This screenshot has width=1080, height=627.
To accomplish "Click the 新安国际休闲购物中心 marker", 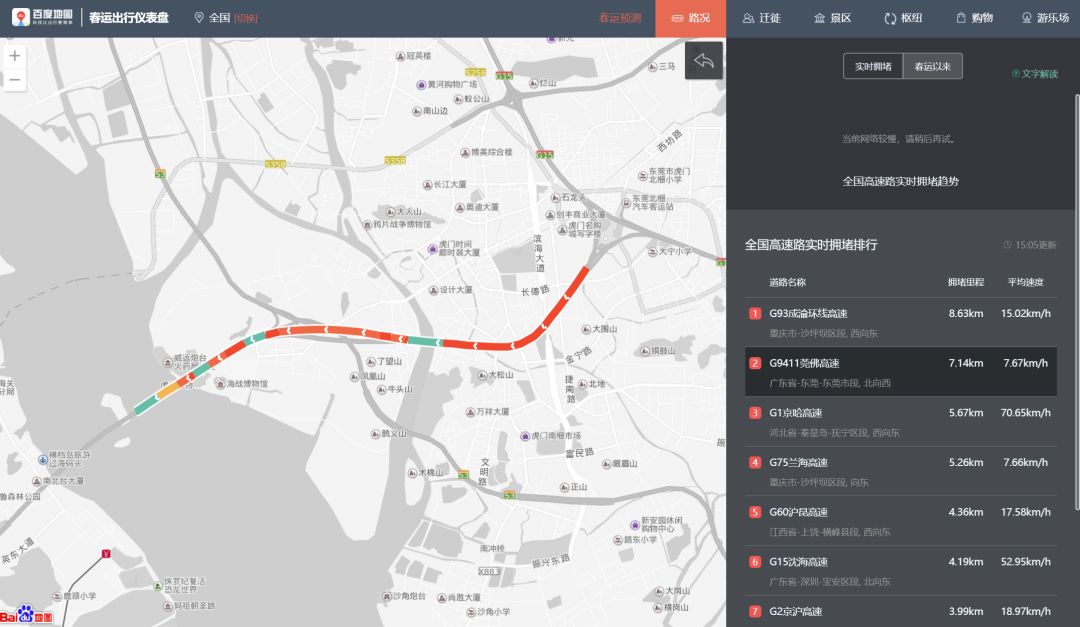I will tap(635, 524).
